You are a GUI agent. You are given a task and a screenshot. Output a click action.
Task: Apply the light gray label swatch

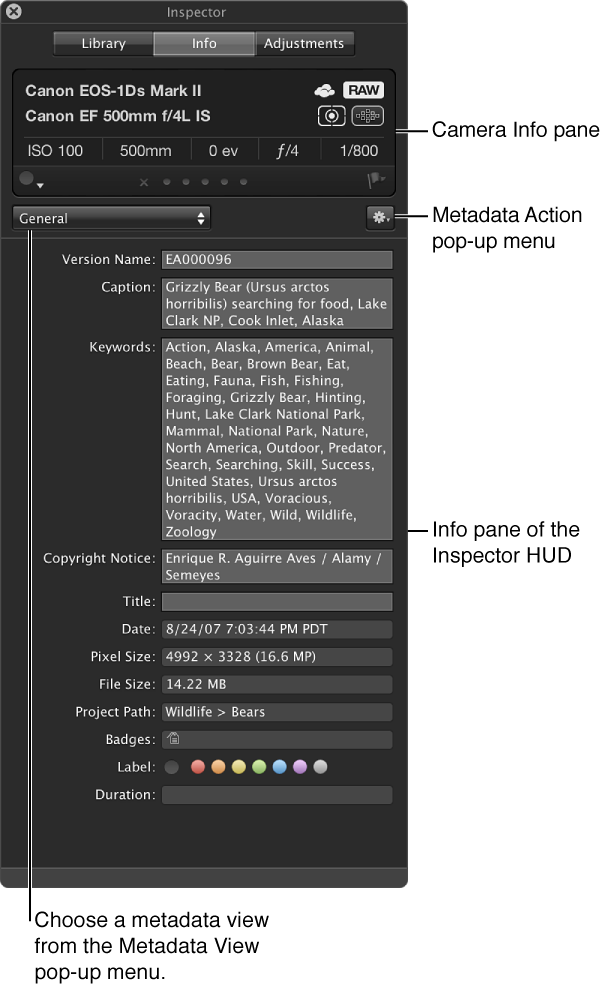[321, 767]
